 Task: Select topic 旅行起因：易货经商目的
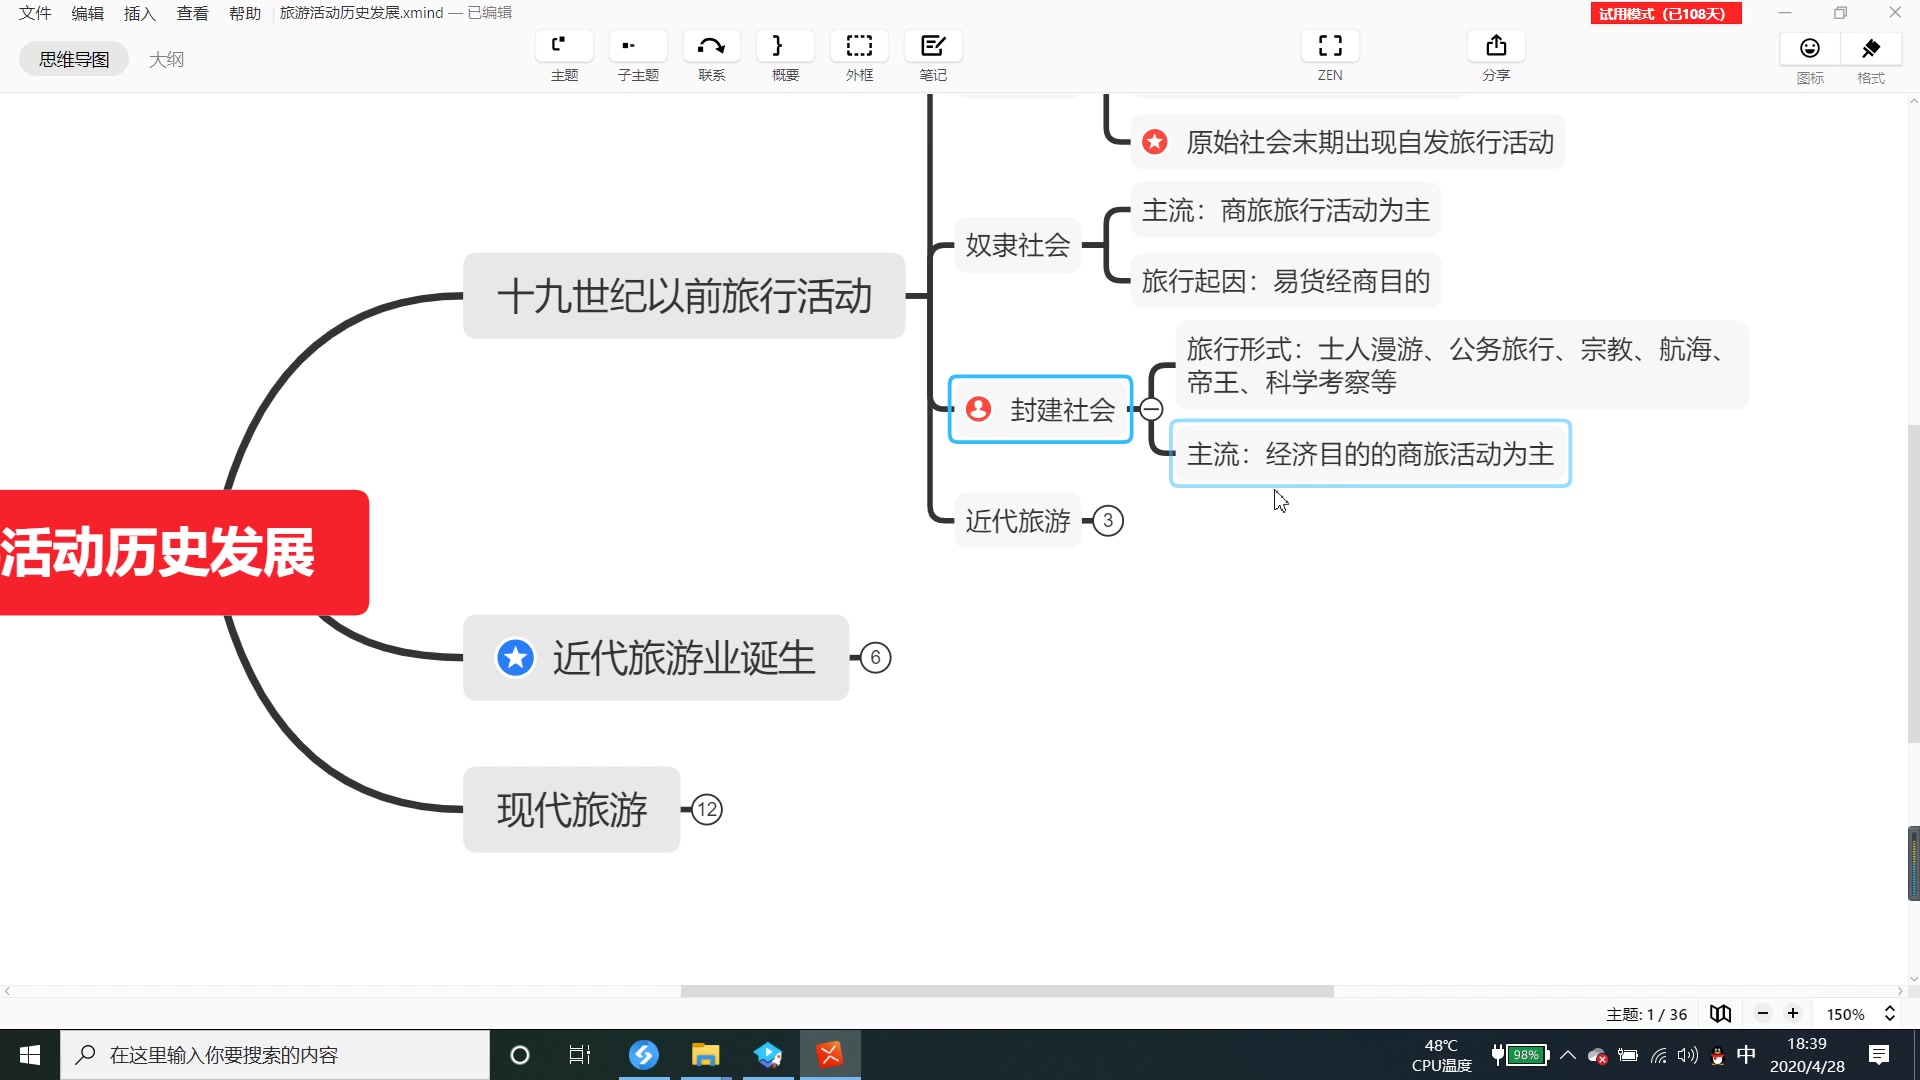pos(1286,281)
